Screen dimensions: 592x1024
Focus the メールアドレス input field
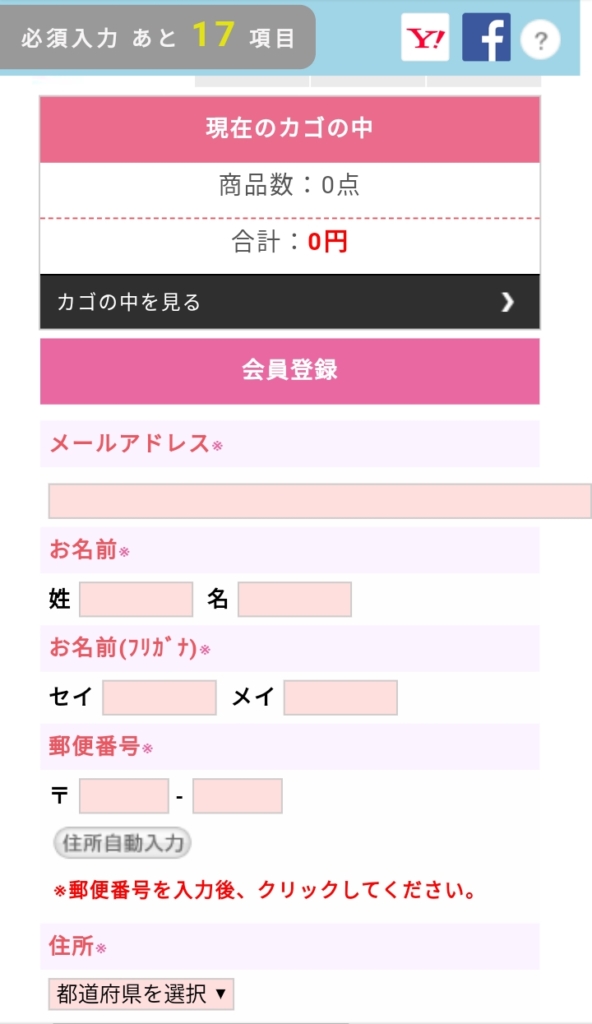click(320, 502)
